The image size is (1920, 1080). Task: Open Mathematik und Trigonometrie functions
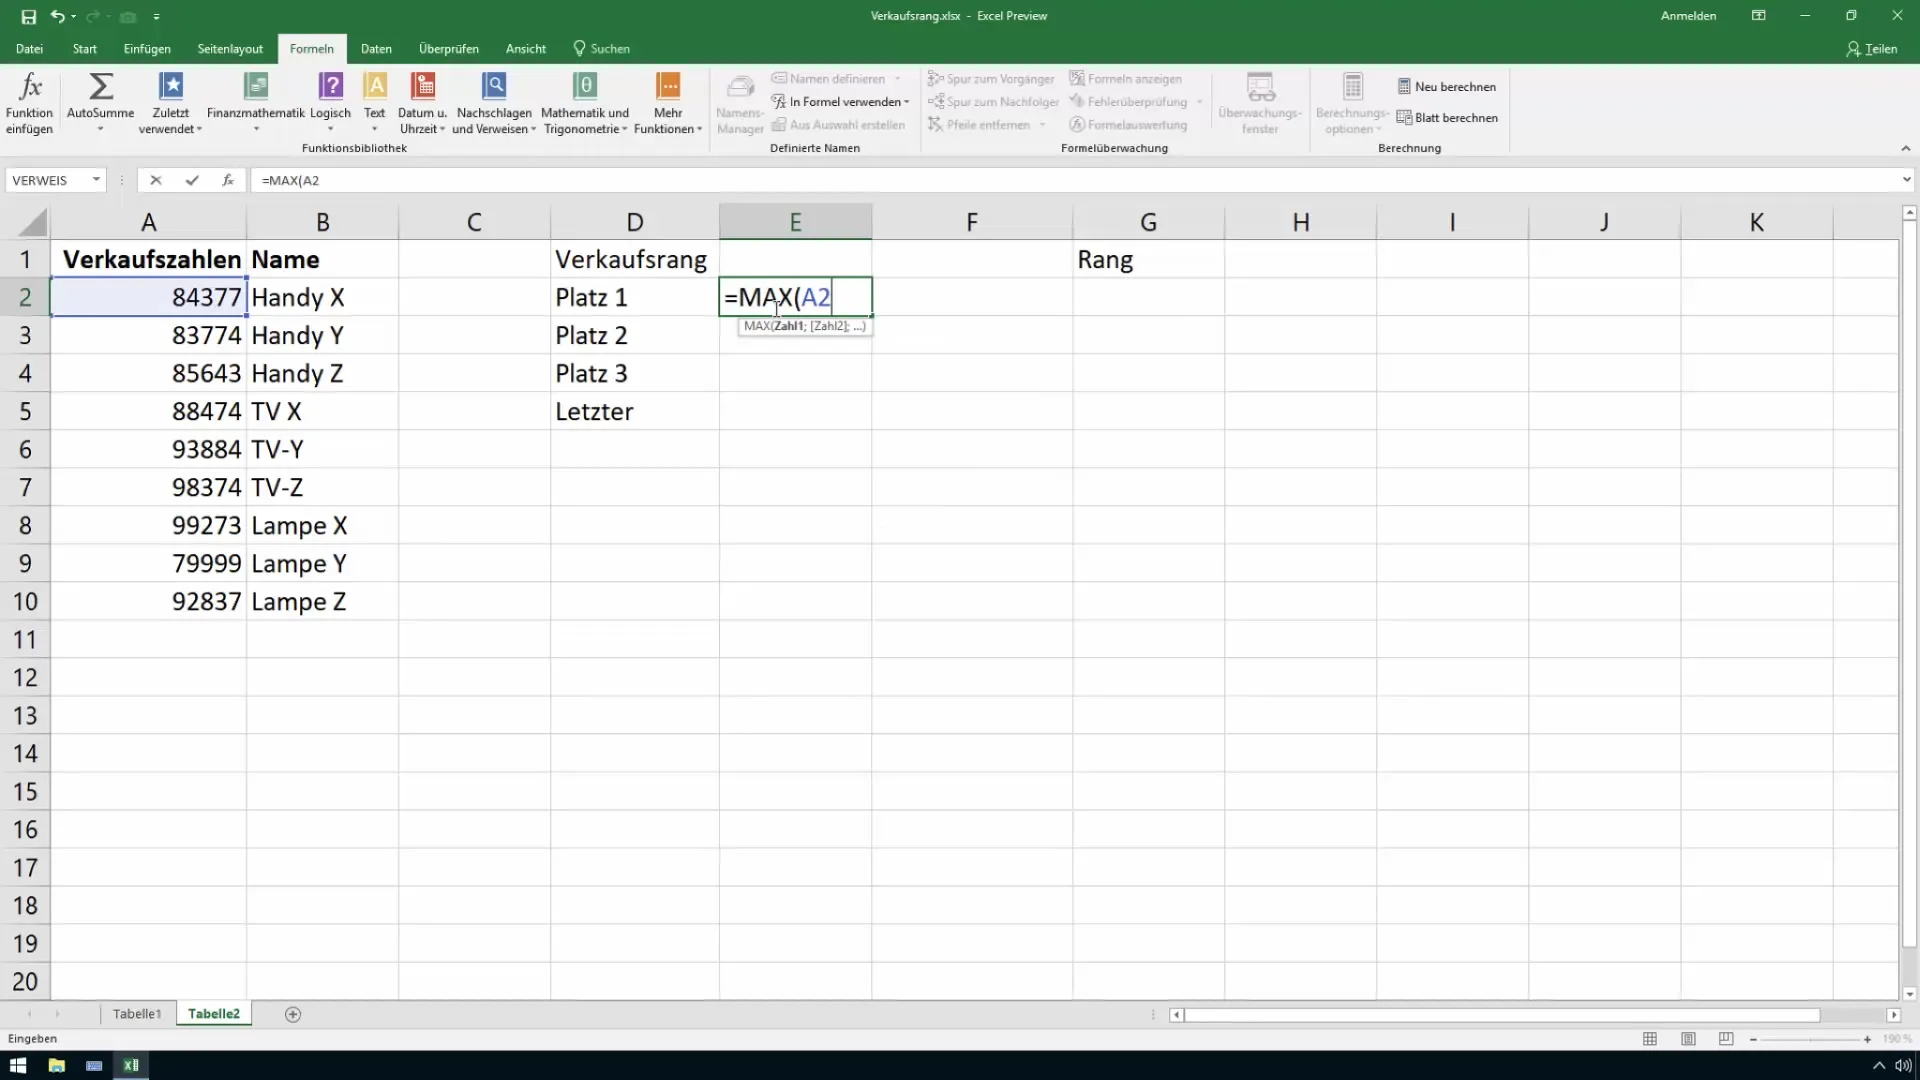click(x=585, y=102)
